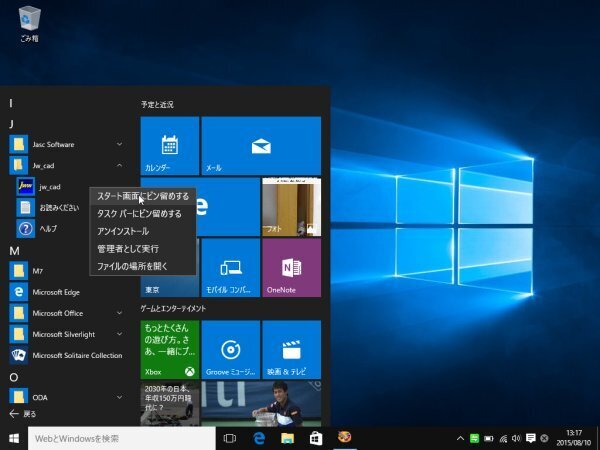Open the Microsoft Silverlight folder entry
This screenshot has height=450, width=600.
[x=68, y=334]
